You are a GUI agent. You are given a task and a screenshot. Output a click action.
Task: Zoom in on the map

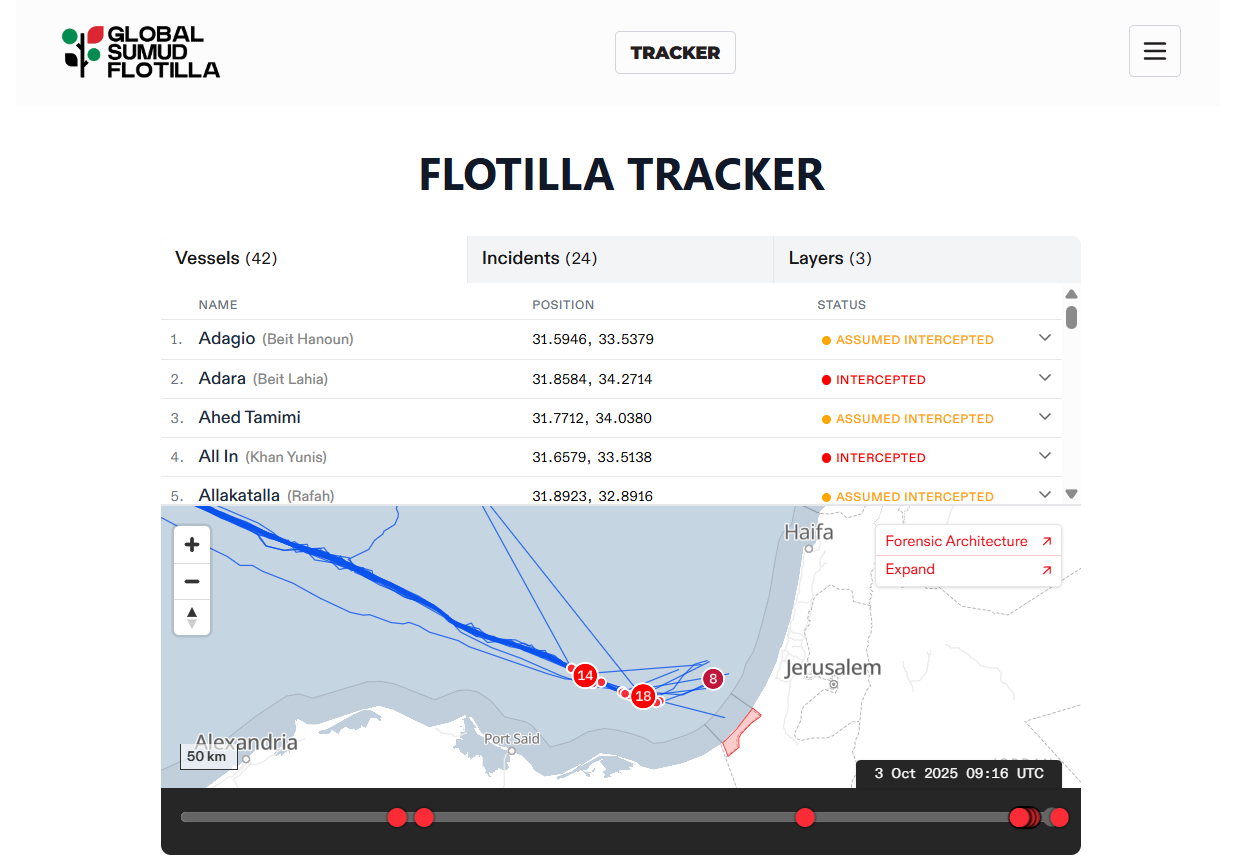(x=192, y=545)
